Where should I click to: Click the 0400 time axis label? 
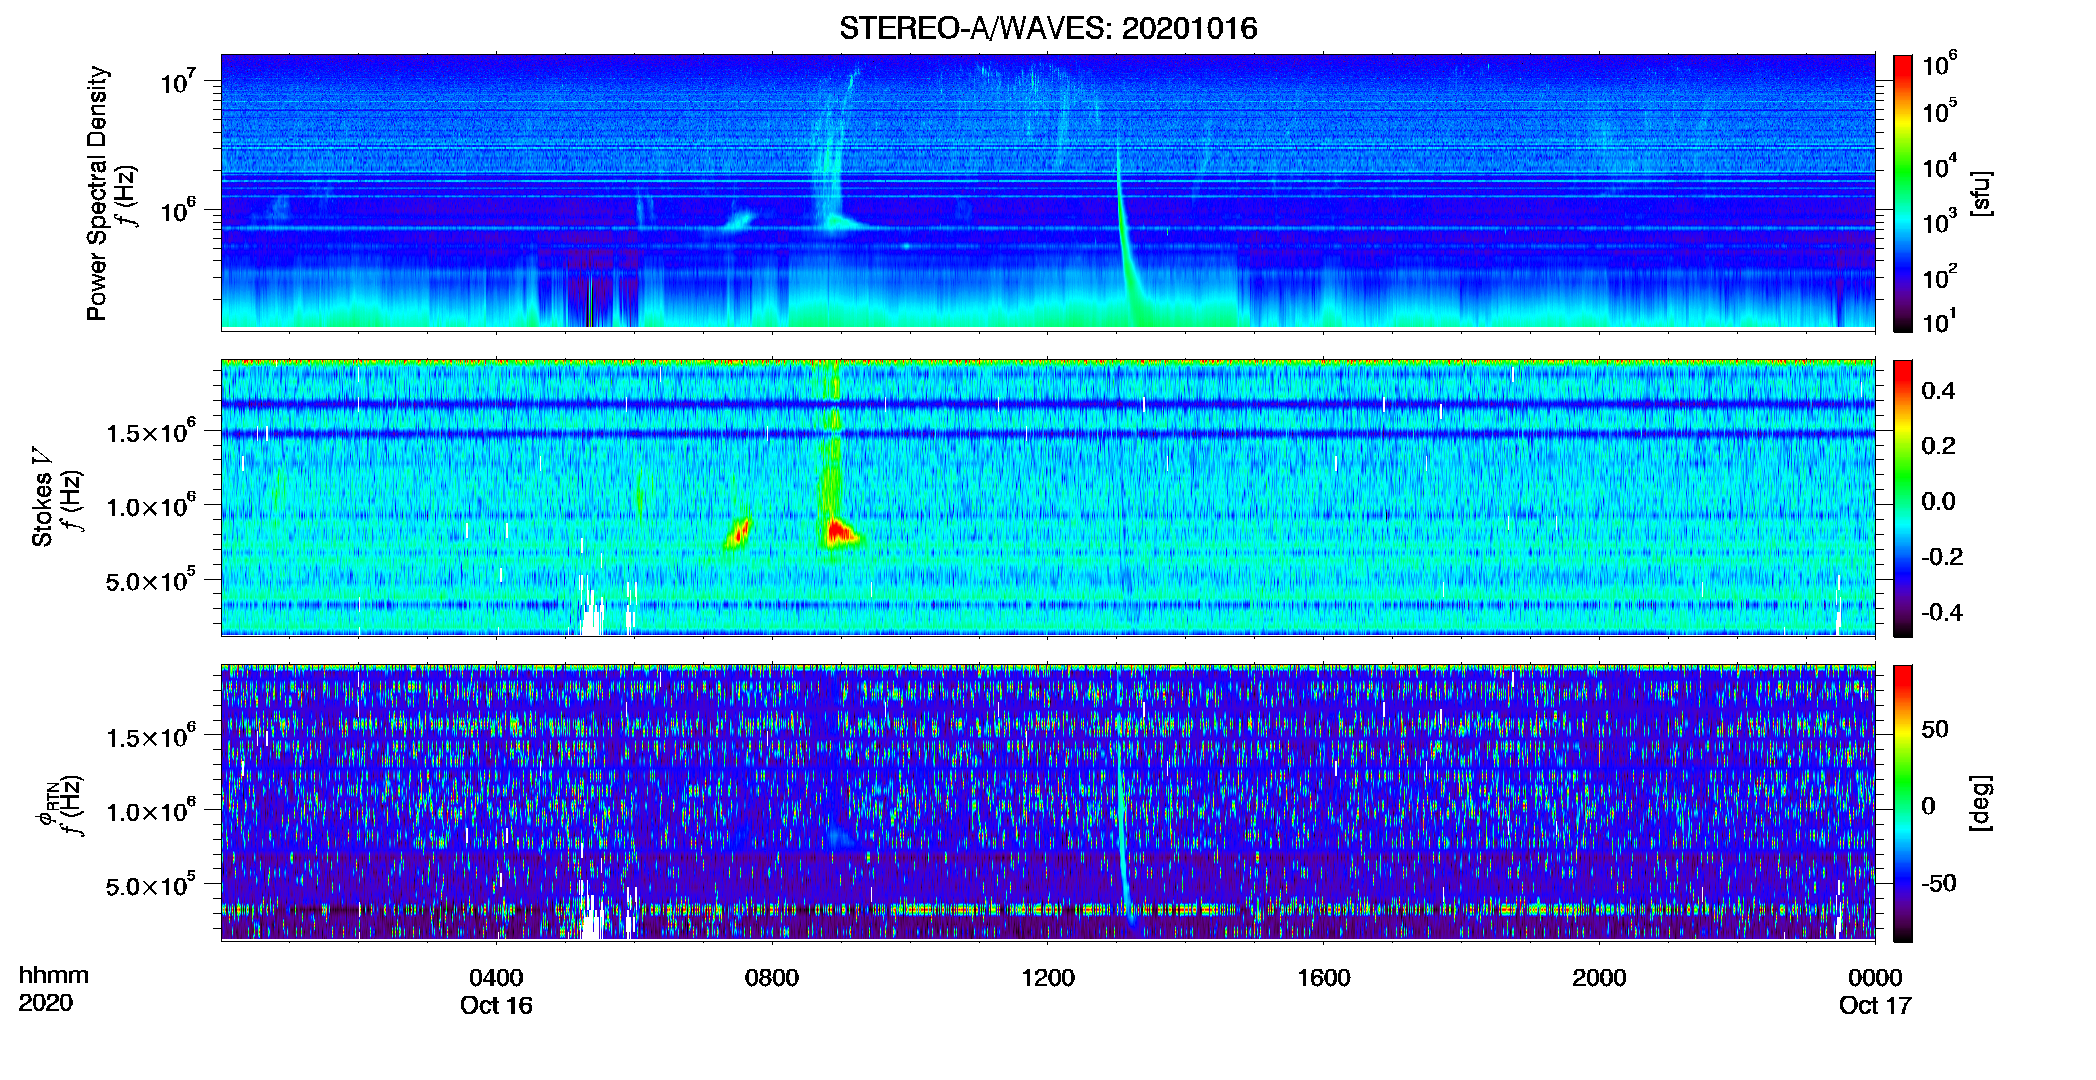point(496,977)
